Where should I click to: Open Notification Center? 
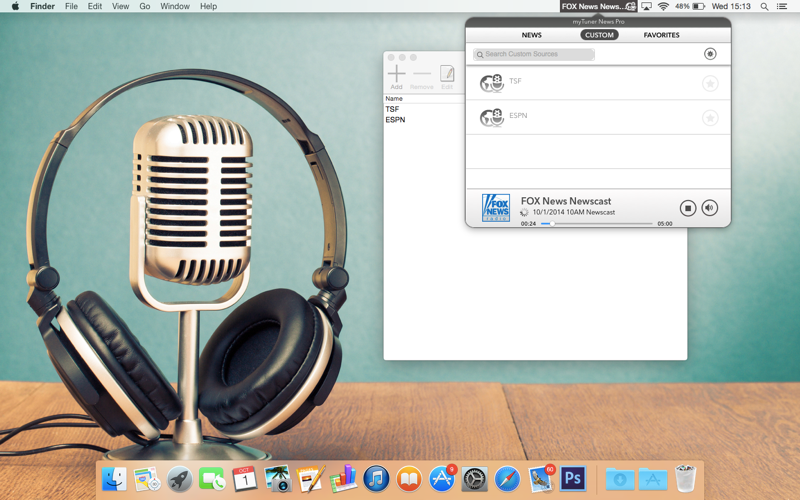[782, 6]
